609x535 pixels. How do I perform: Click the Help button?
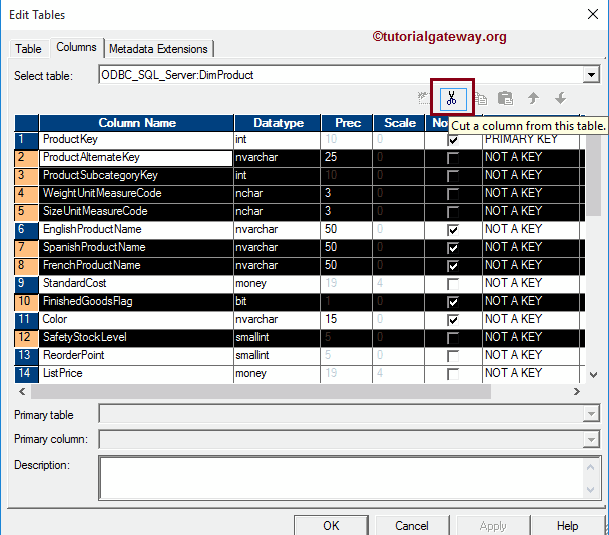click(567, 525)
